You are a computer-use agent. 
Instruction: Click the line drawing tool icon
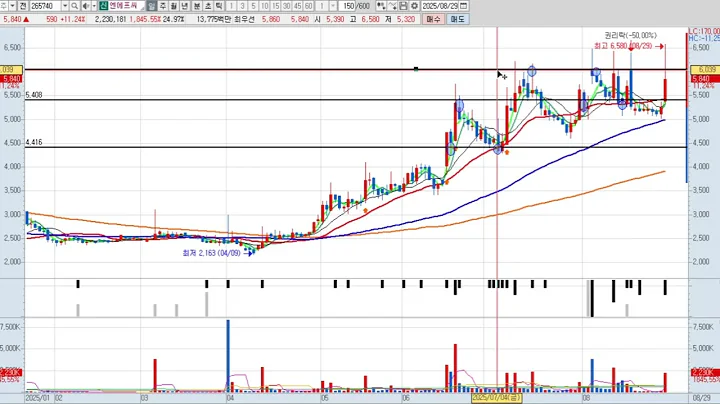click(392, 6)
